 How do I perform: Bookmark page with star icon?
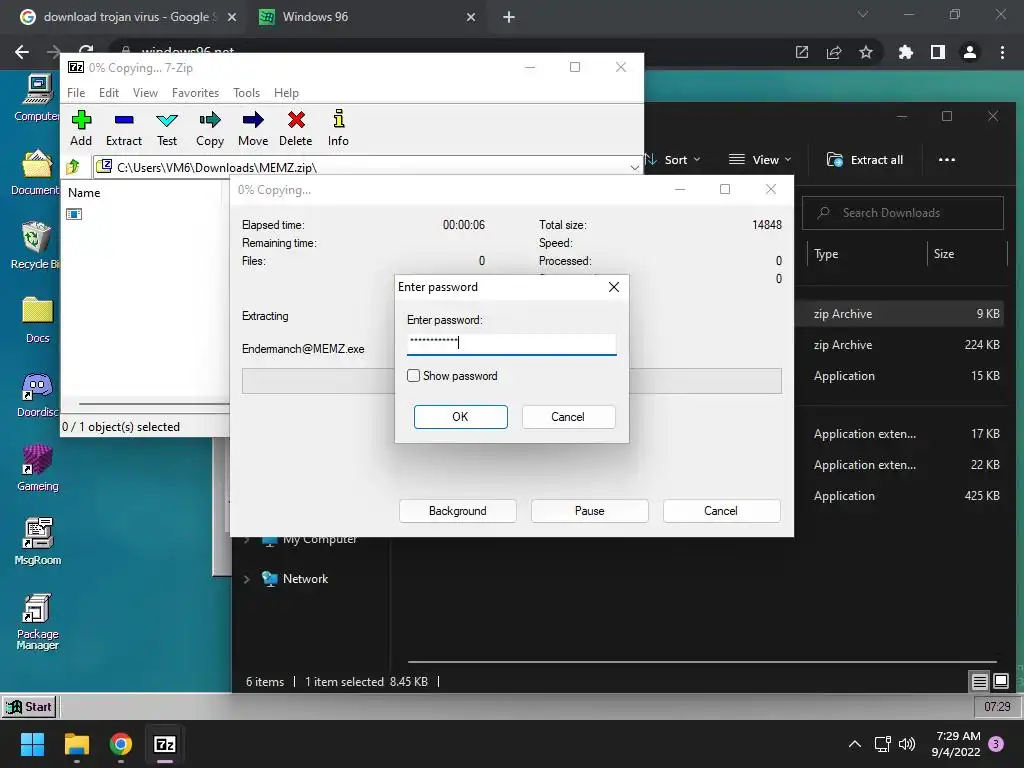(866, 52)
